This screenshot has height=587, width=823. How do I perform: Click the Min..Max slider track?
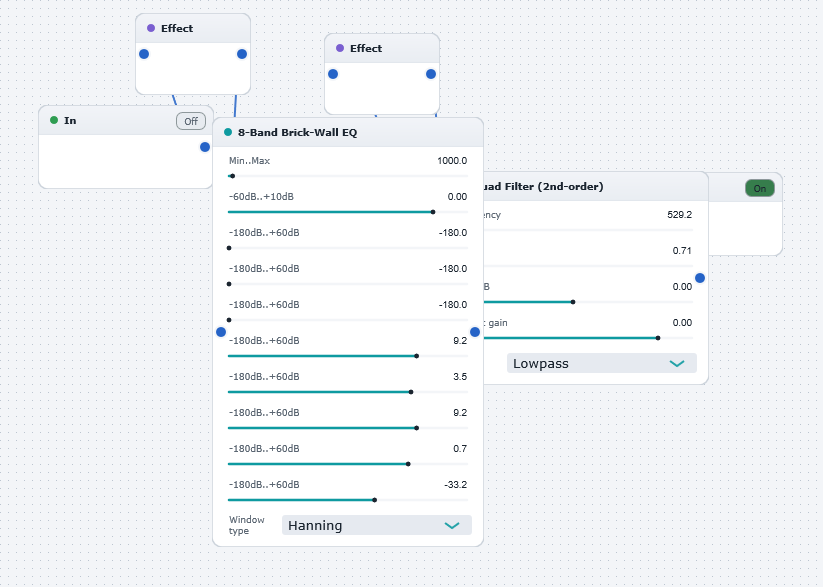[x=347, y=176]
